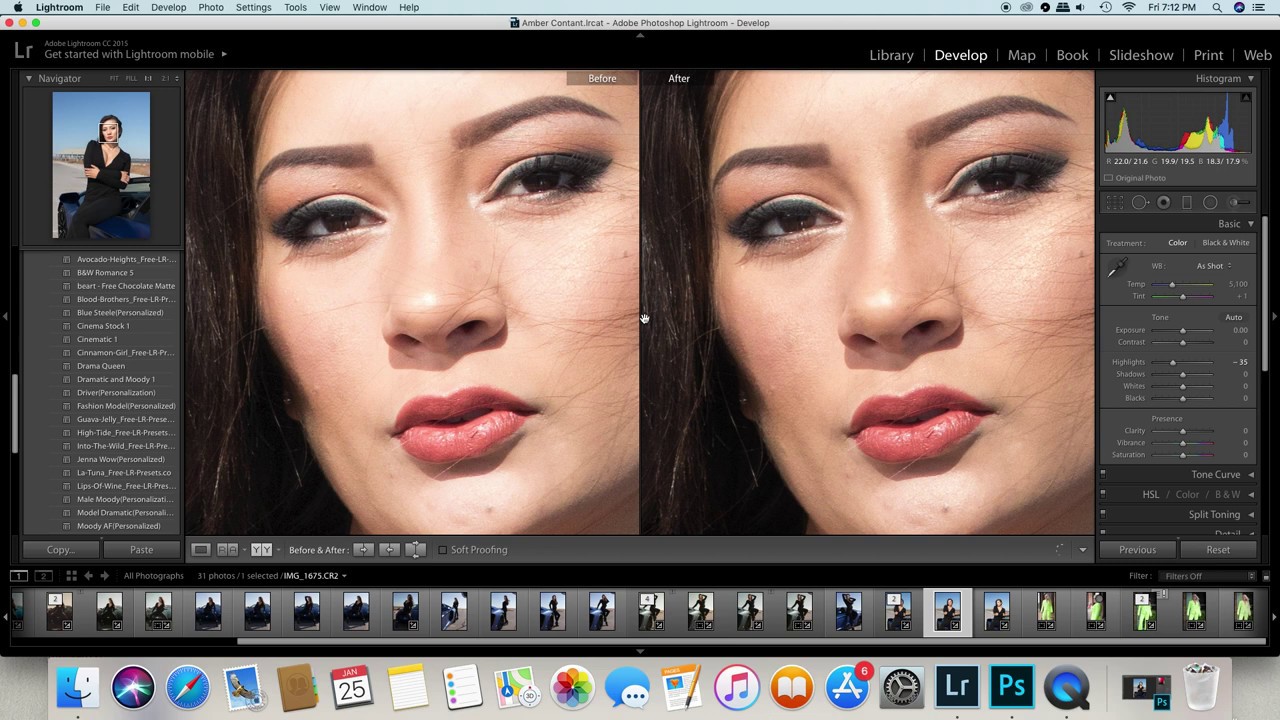Apply the Cinematic 1 preset
This screenshot has width=1280, height=720.
tap(97, 339)
